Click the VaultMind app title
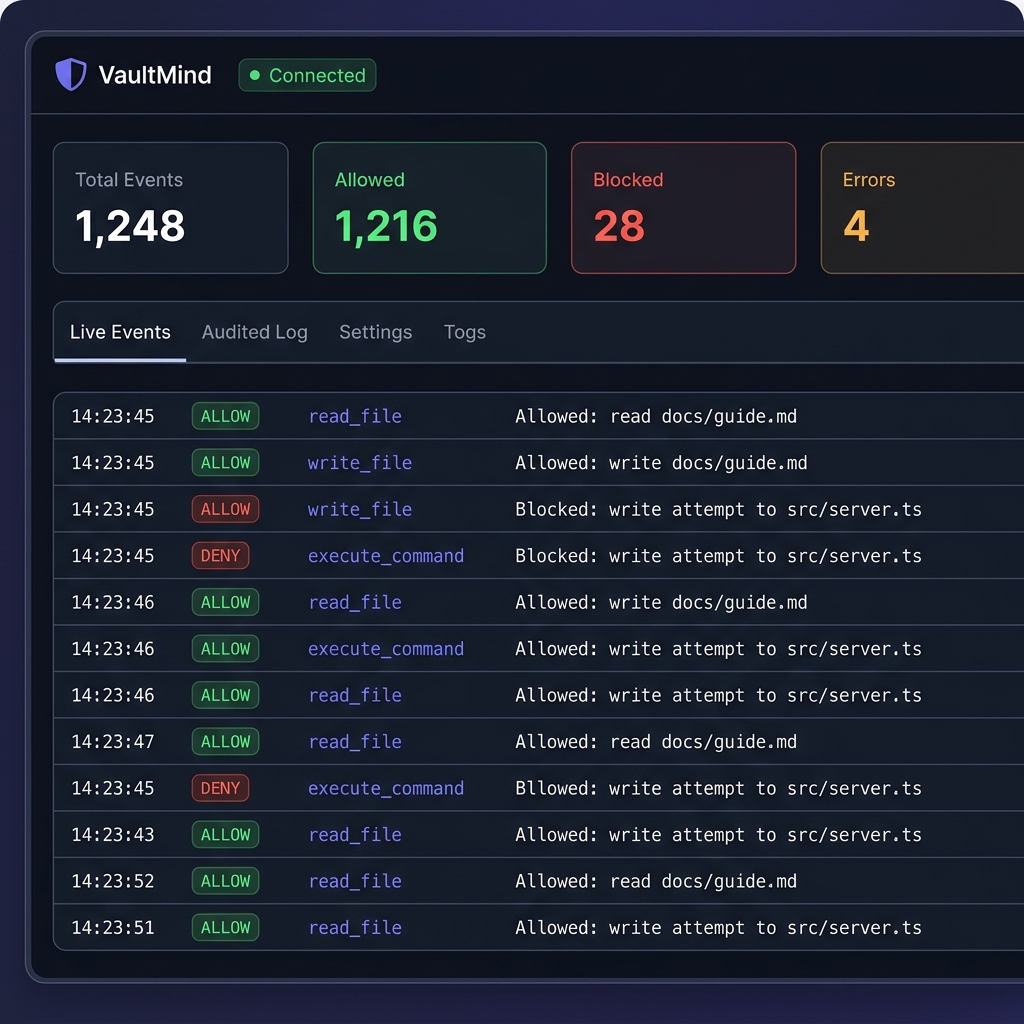The image size is (1024, 1024). [155, 75]
